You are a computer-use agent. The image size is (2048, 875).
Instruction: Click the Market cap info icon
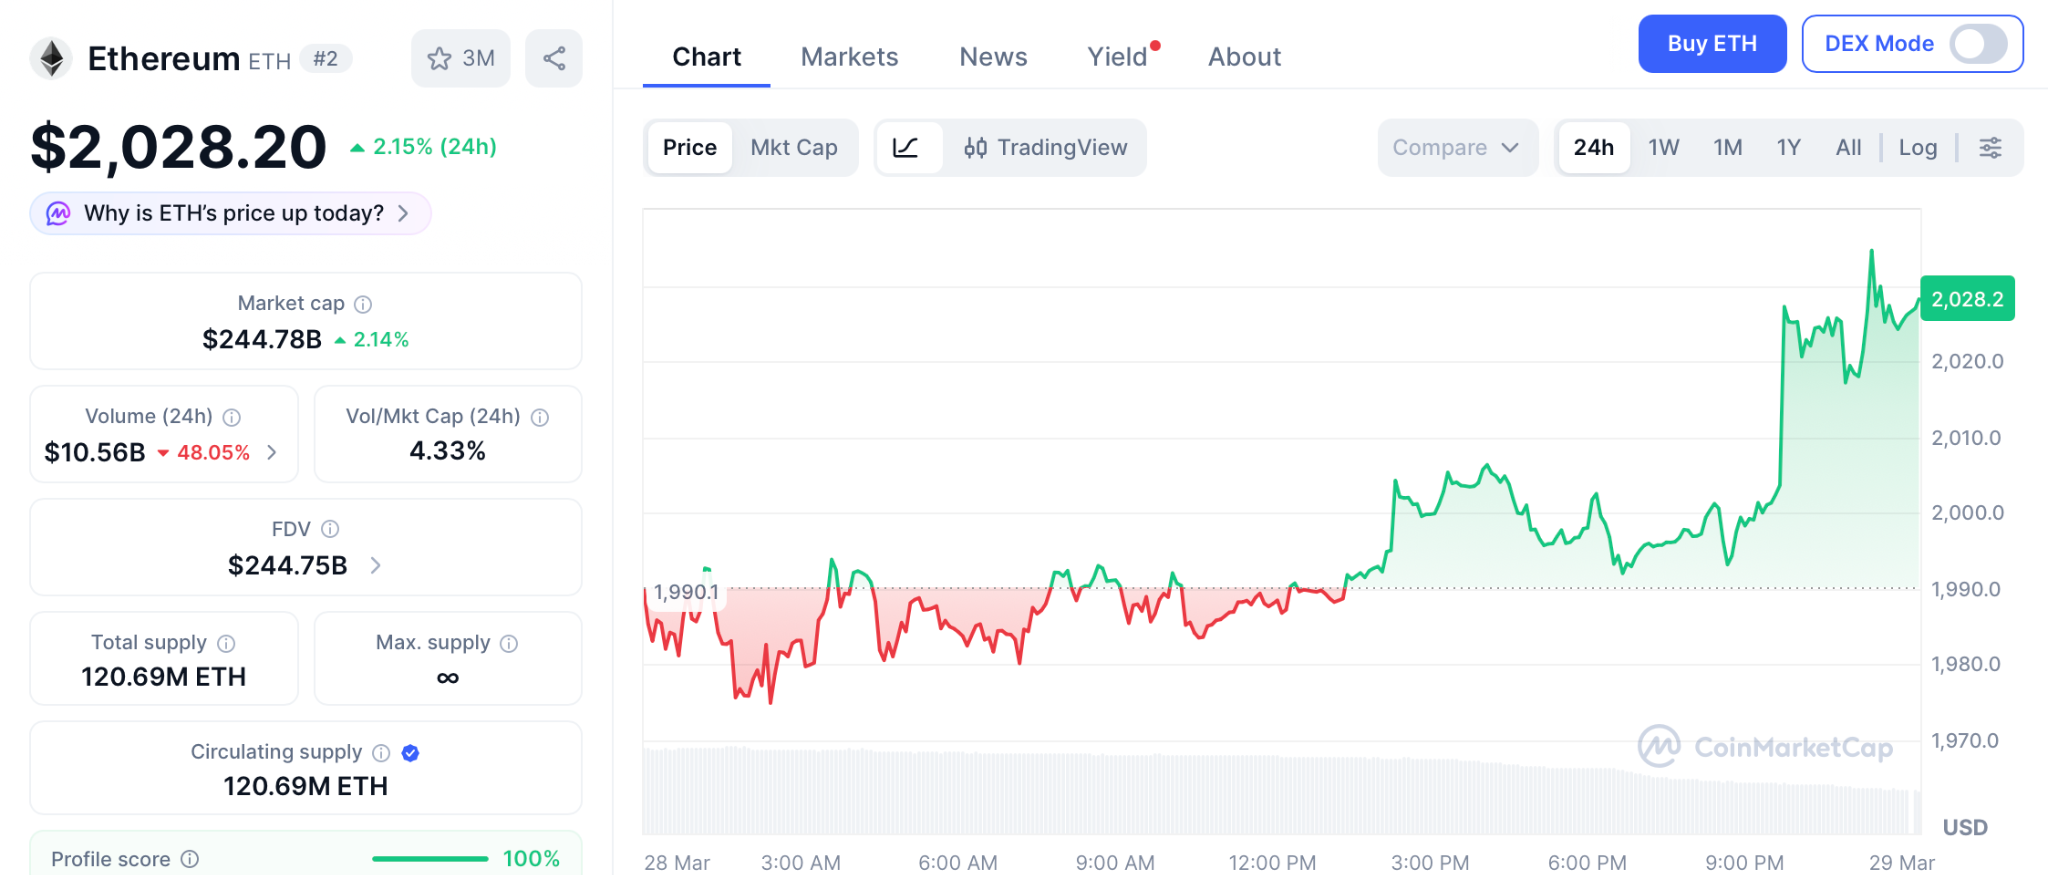[364, 304]
